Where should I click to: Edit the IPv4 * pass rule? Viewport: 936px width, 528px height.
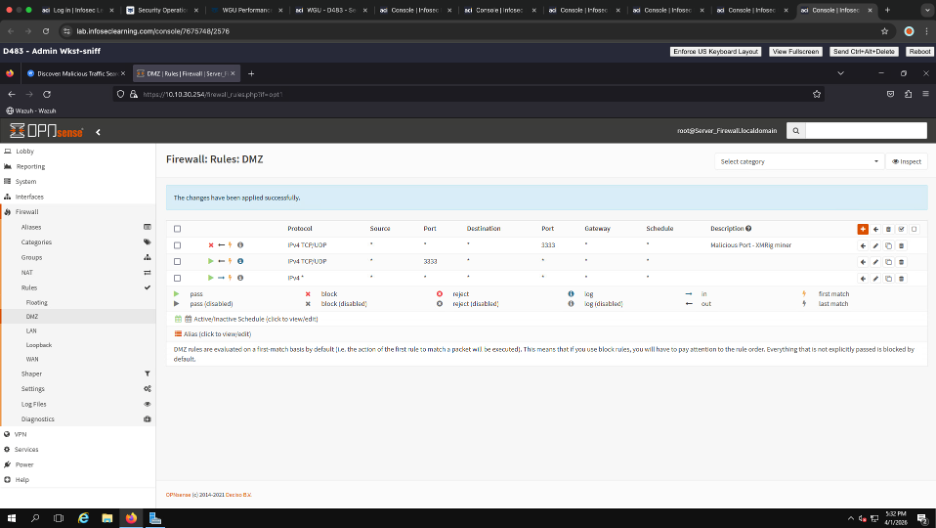click(x=876, y=279)
